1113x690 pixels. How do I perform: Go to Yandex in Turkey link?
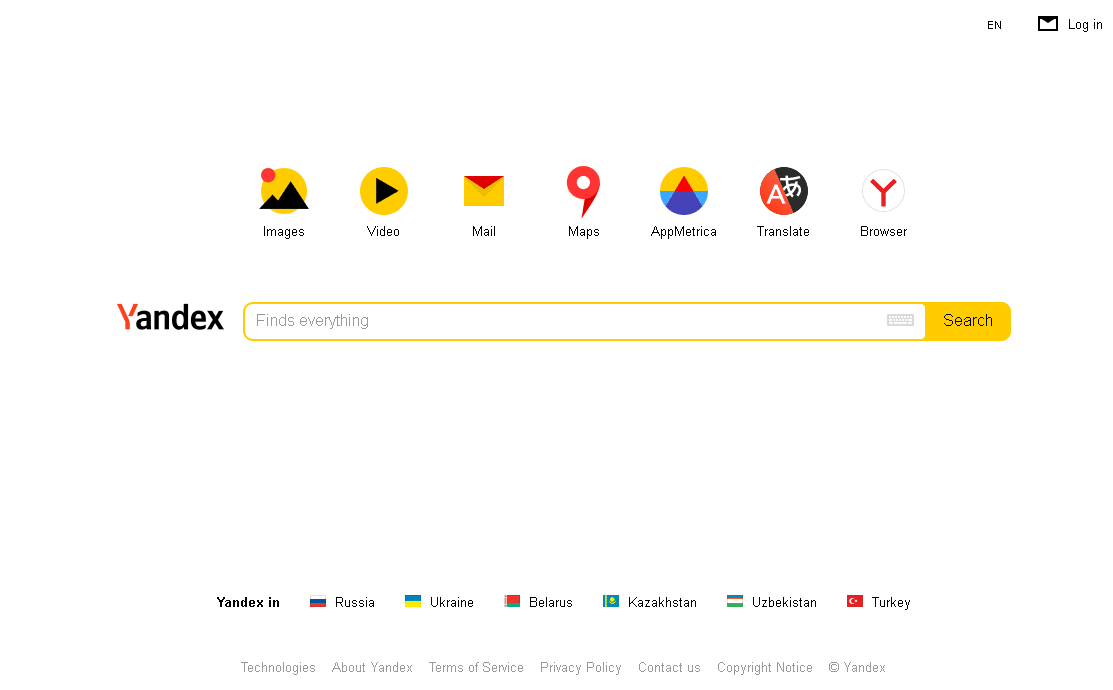click(x=891, y=603)
